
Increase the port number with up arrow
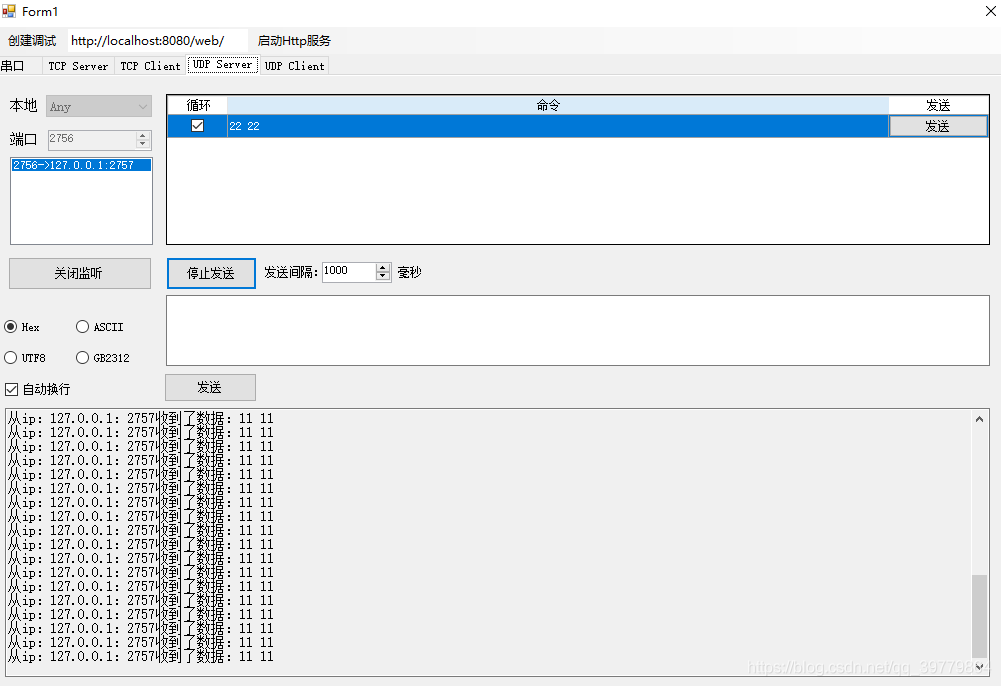(x=143, y=135)
